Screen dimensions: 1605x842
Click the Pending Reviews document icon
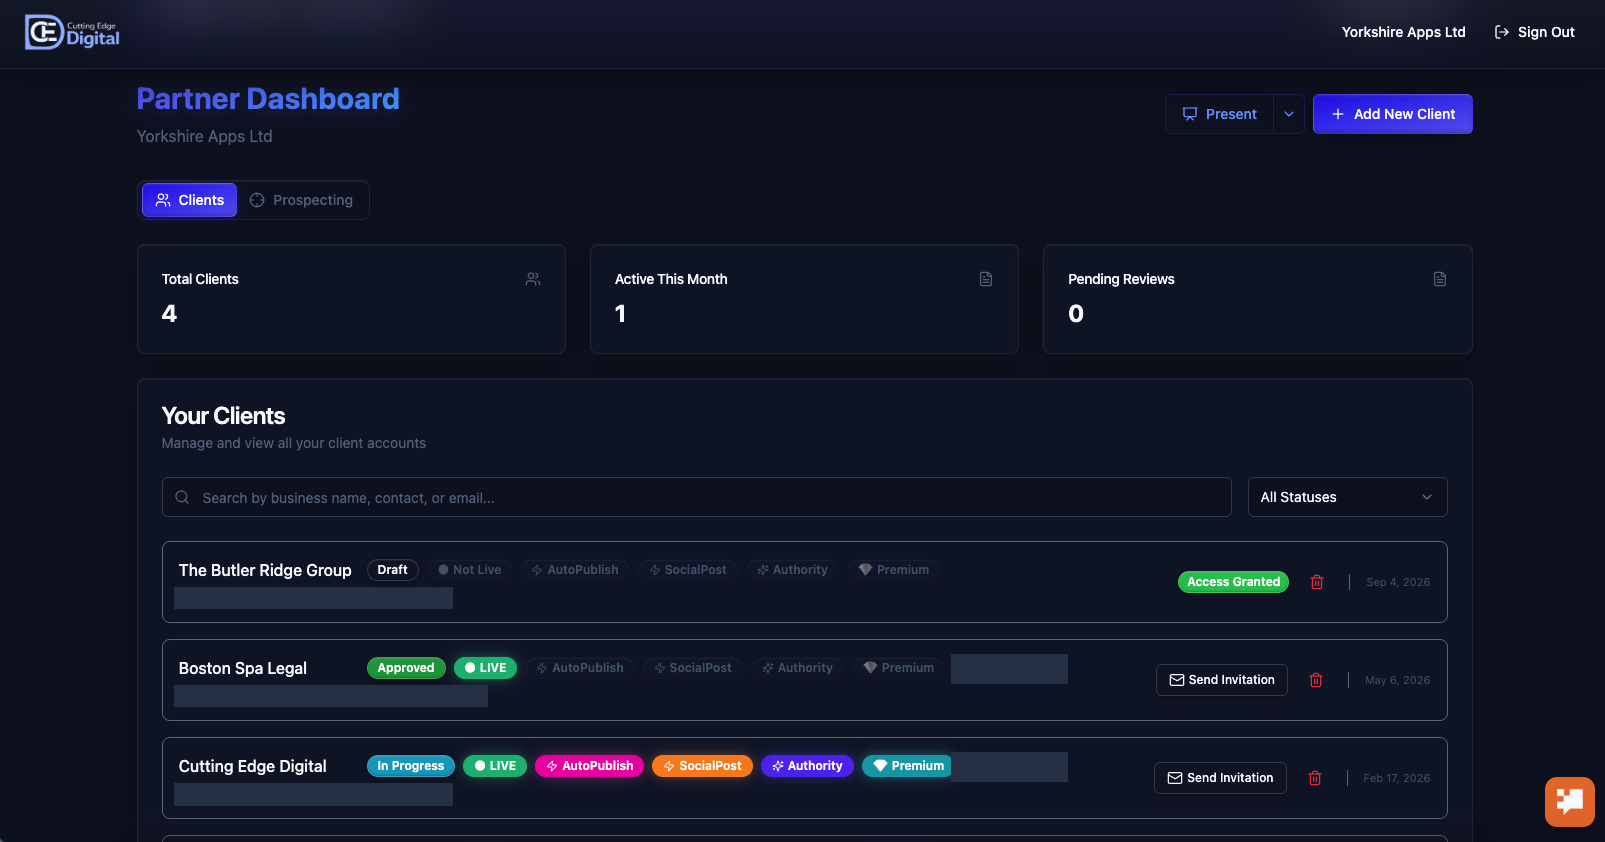pos(1440,279)
